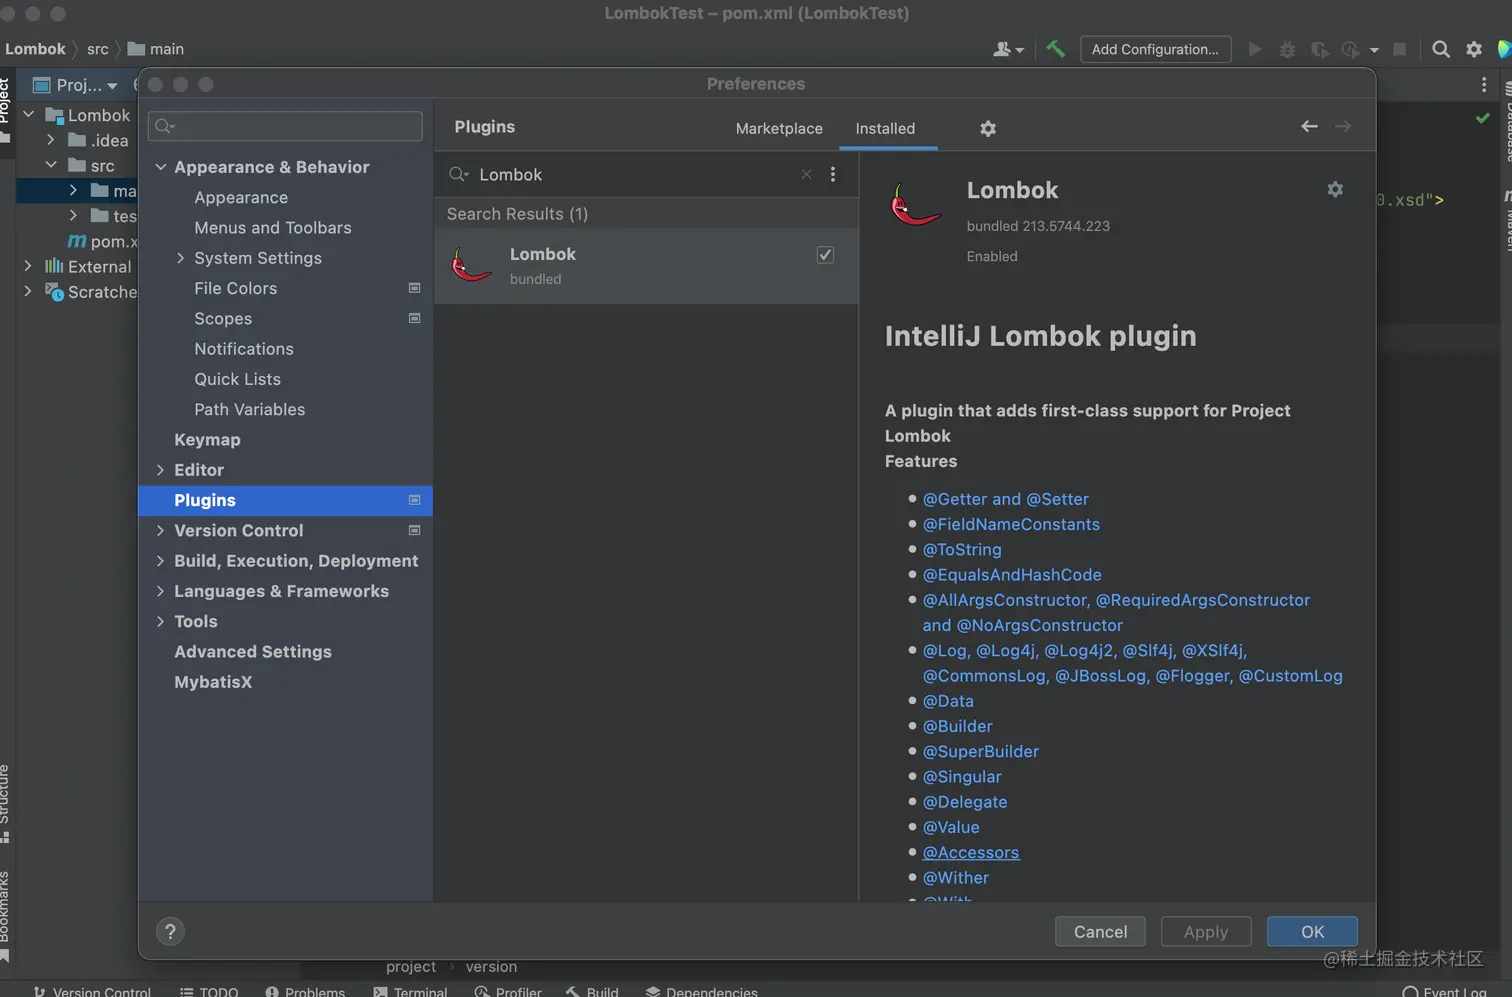This screenshot has width=1512, height=997.
Task: Click the Build project hammer icon
Action: pos(1055,49)
